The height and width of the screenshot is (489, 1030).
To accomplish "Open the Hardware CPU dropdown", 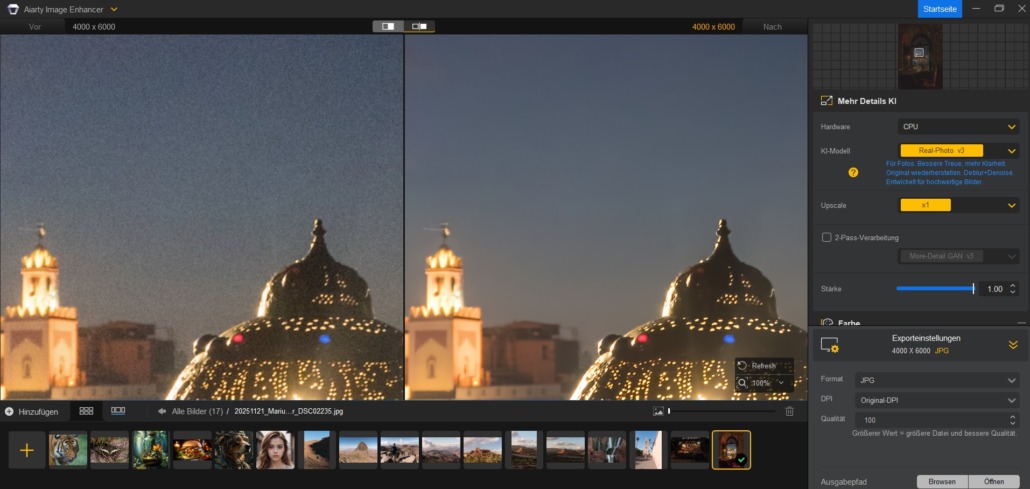I will tap(957, 127).
